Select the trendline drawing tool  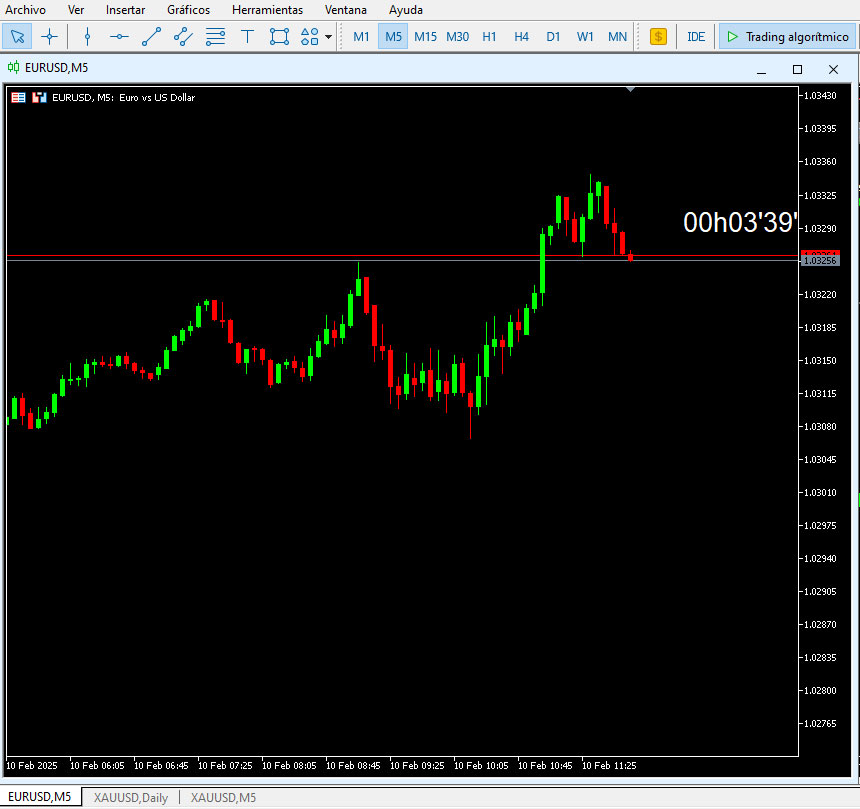click(151, 37)
